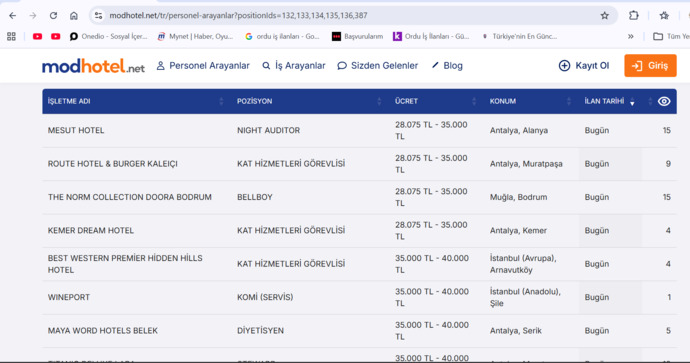
Task: Bookmark this page with the star icon
Action: pos(605,15)
